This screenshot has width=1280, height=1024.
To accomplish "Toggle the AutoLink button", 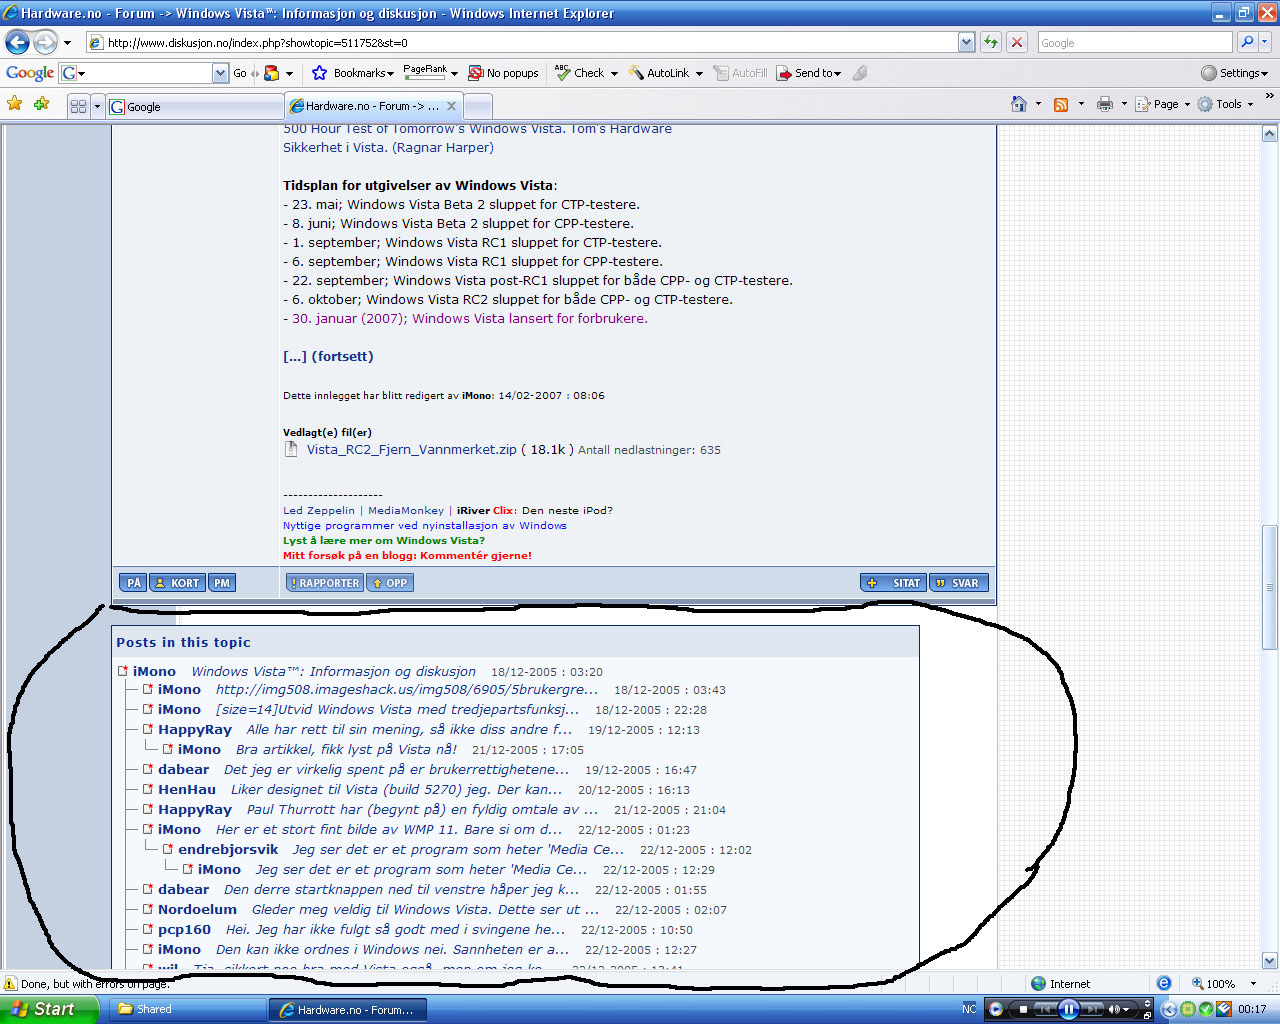I will [x=660, y=73].
